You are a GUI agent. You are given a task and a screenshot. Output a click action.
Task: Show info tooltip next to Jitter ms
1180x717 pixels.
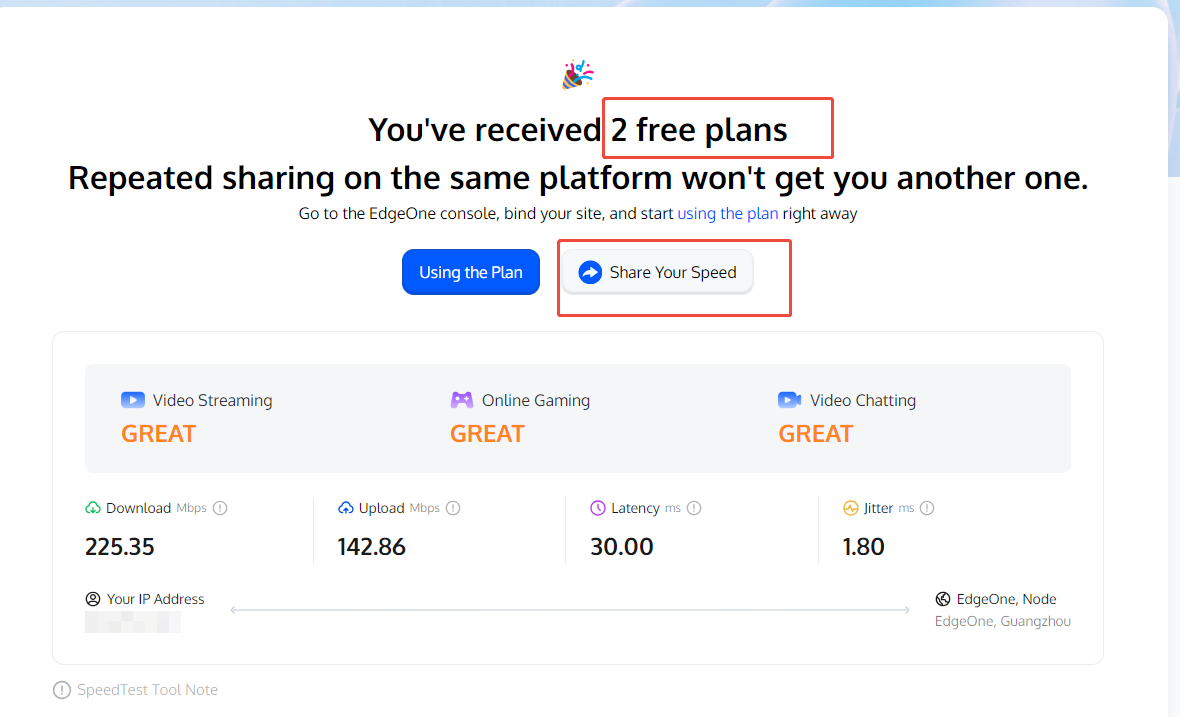pyautogui.click(x=927, y=508)
